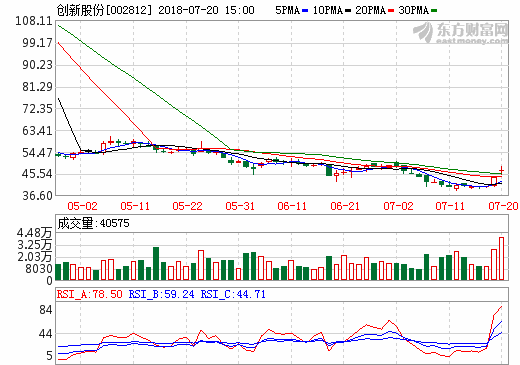Click the 2.03万 volume axis label
Image resolution: width=520 pixels, height=365 pixels.
click(x=35, y=257)
